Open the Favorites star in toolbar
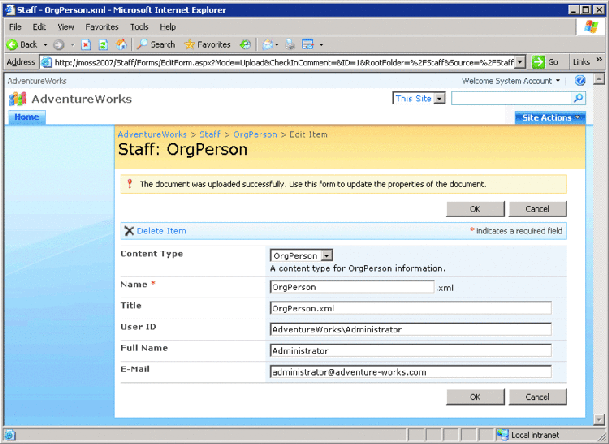This screenshot has height=444, width=609. [207, 45]
